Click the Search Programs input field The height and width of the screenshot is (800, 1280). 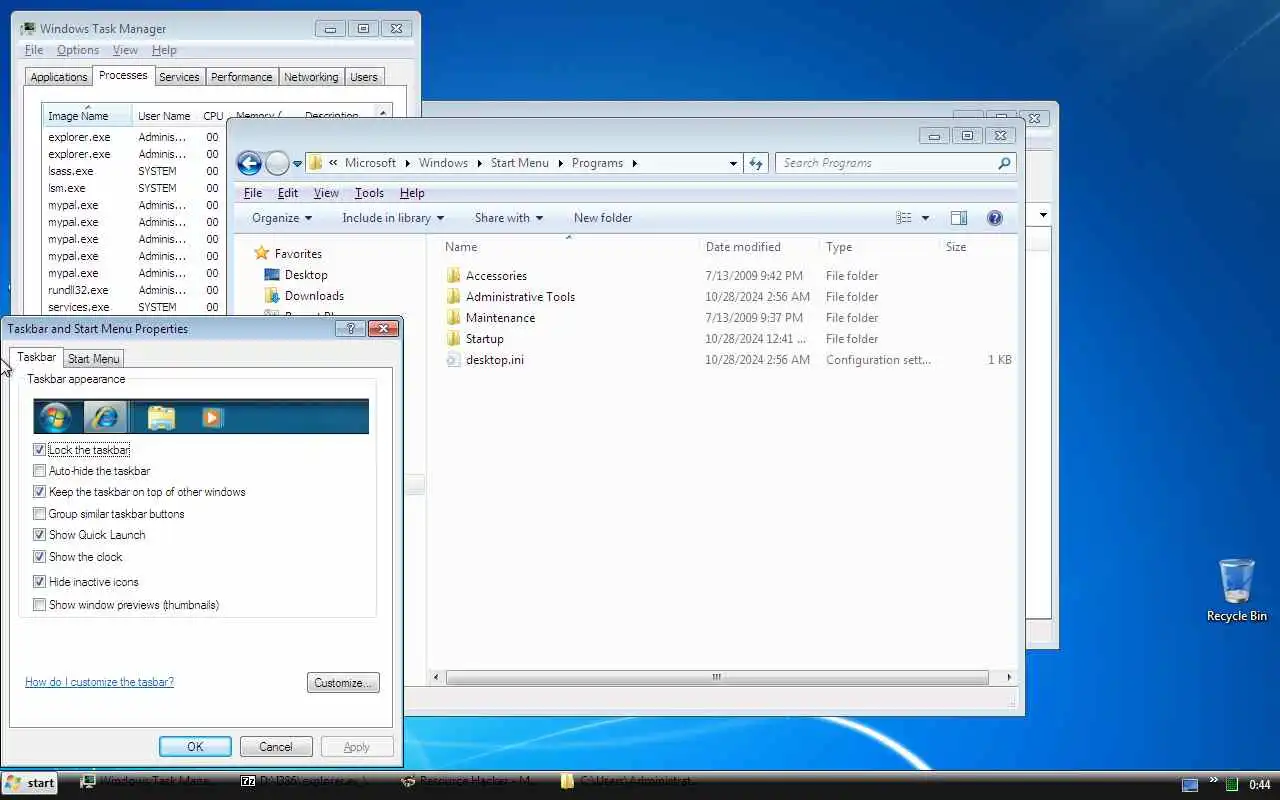point(886,163)
